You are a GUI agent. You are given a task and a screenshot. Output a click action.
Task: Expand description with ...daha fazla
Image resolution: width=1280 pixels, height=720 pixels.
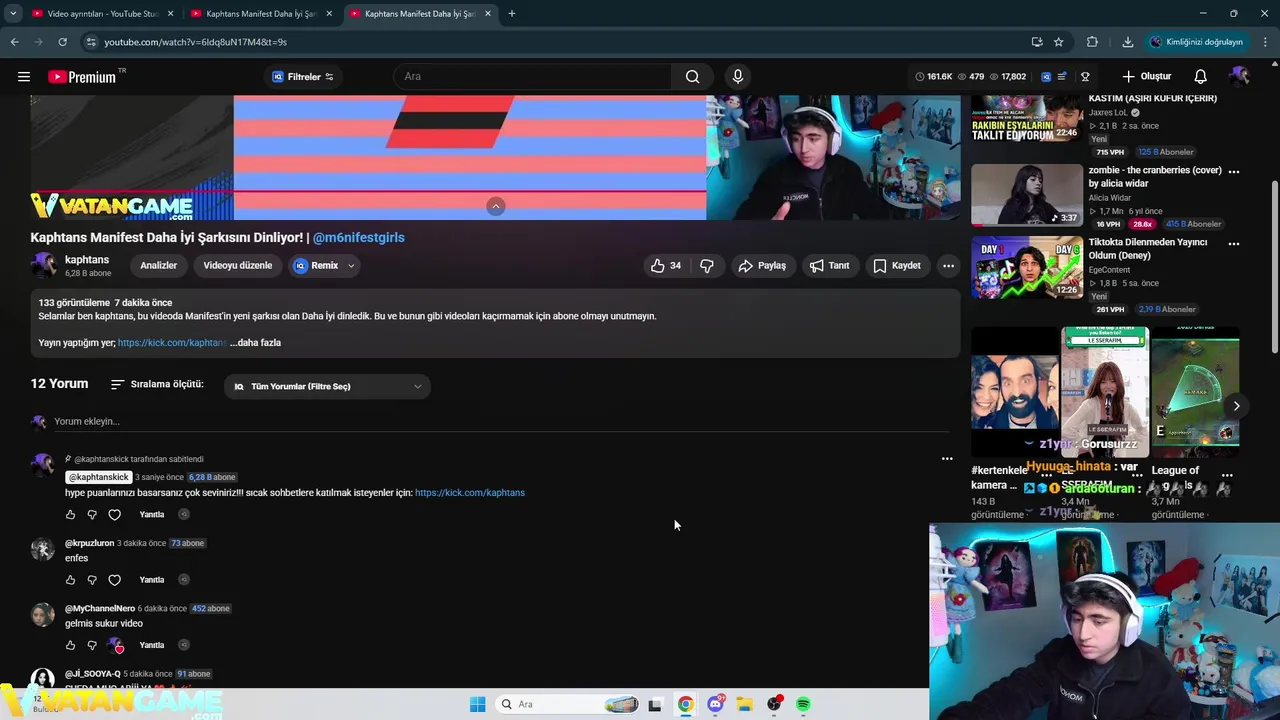pyautogui.click(x=255, y=343)
